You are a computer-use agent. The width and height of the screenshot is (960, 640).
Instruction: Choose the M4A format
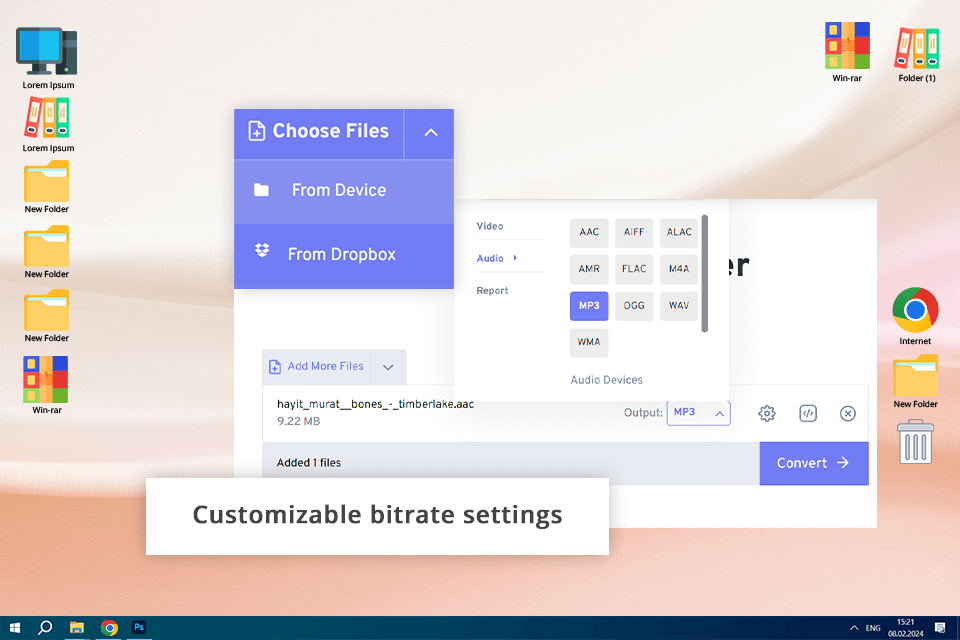[679, 269]
